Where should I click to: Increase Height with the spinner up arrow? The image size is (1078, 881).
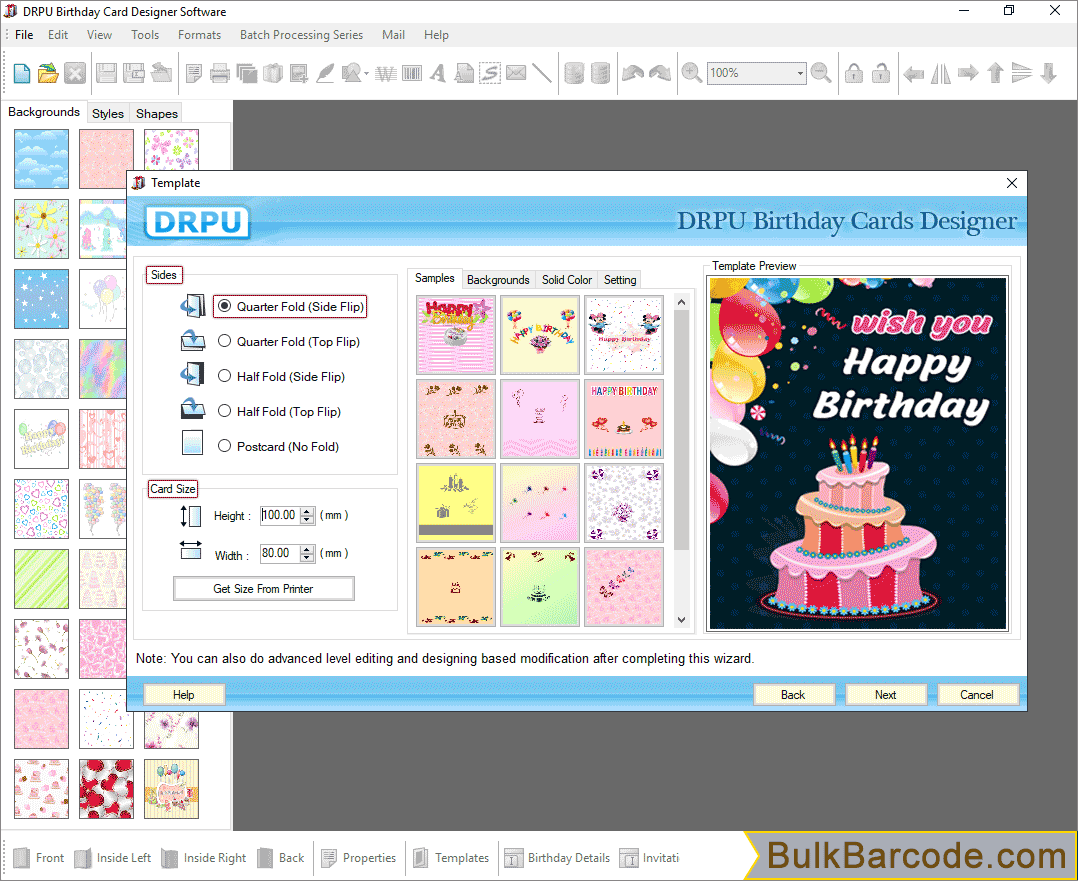coord(307,511)
